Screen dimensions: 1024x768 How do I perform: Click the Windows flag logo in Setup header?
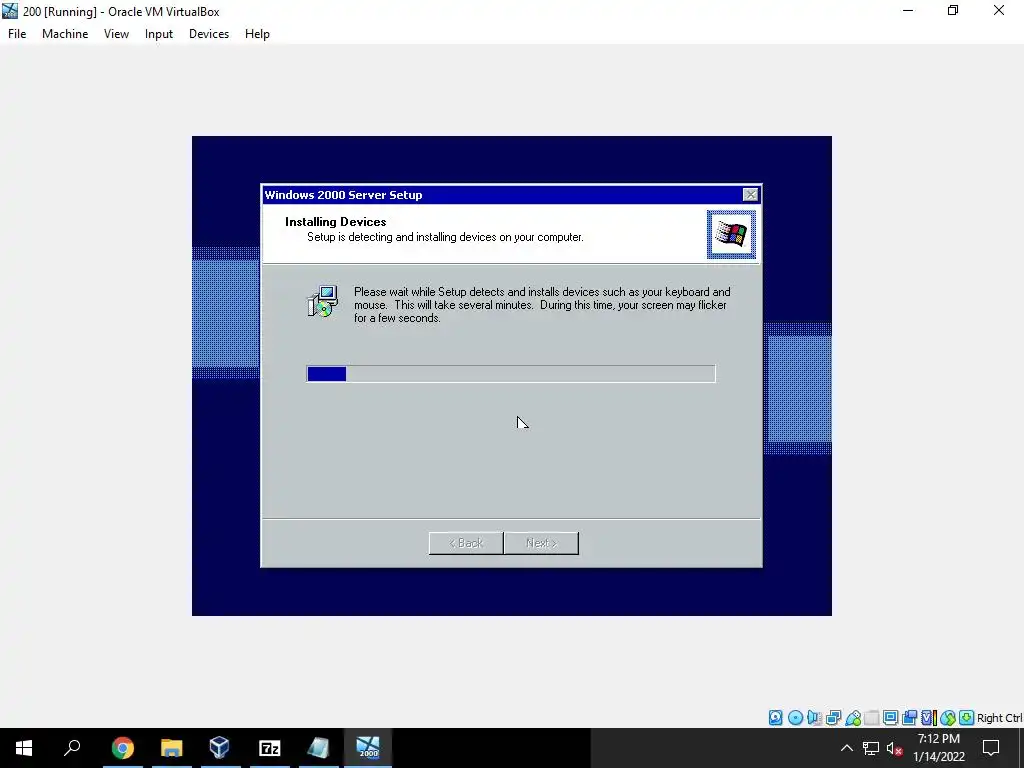(731, 234)
